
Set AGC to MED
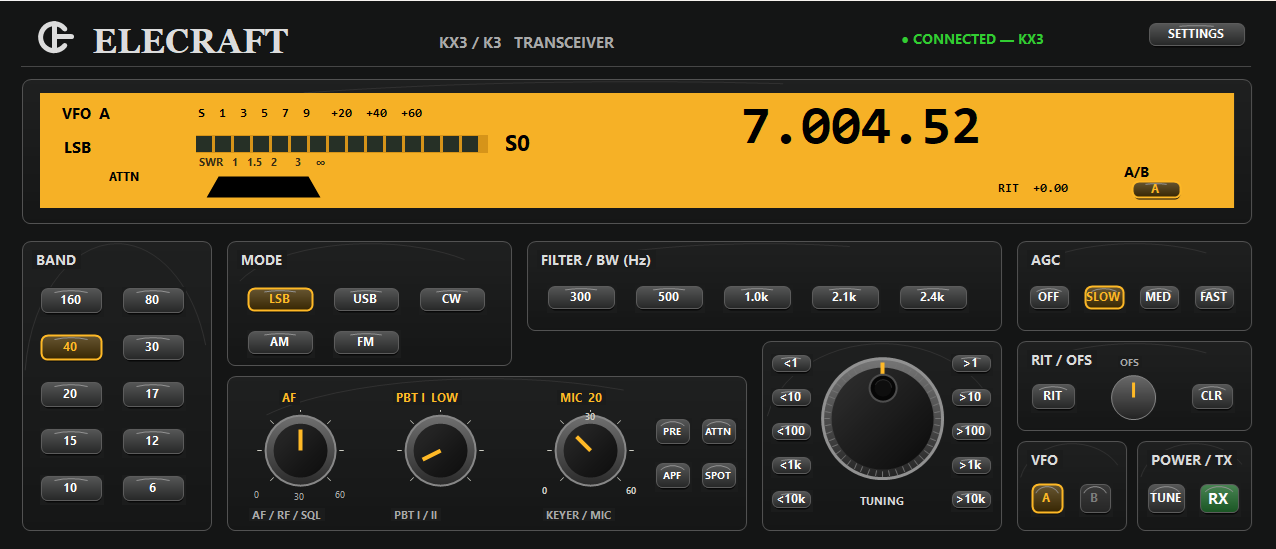coord(1159,297)
